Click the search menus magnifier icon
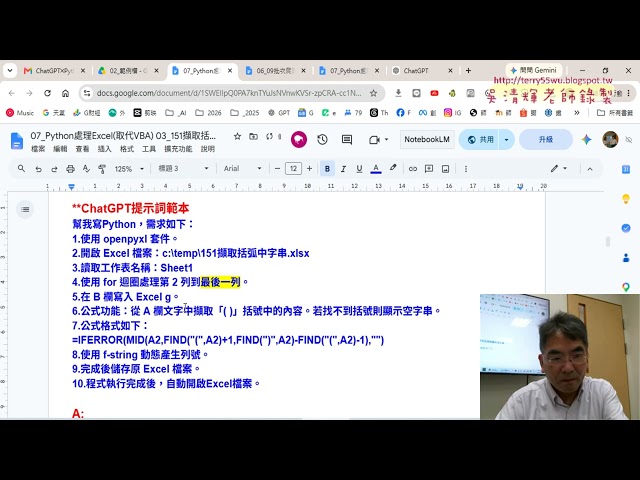This screenshot has height=480, width=640. (21, 169)
